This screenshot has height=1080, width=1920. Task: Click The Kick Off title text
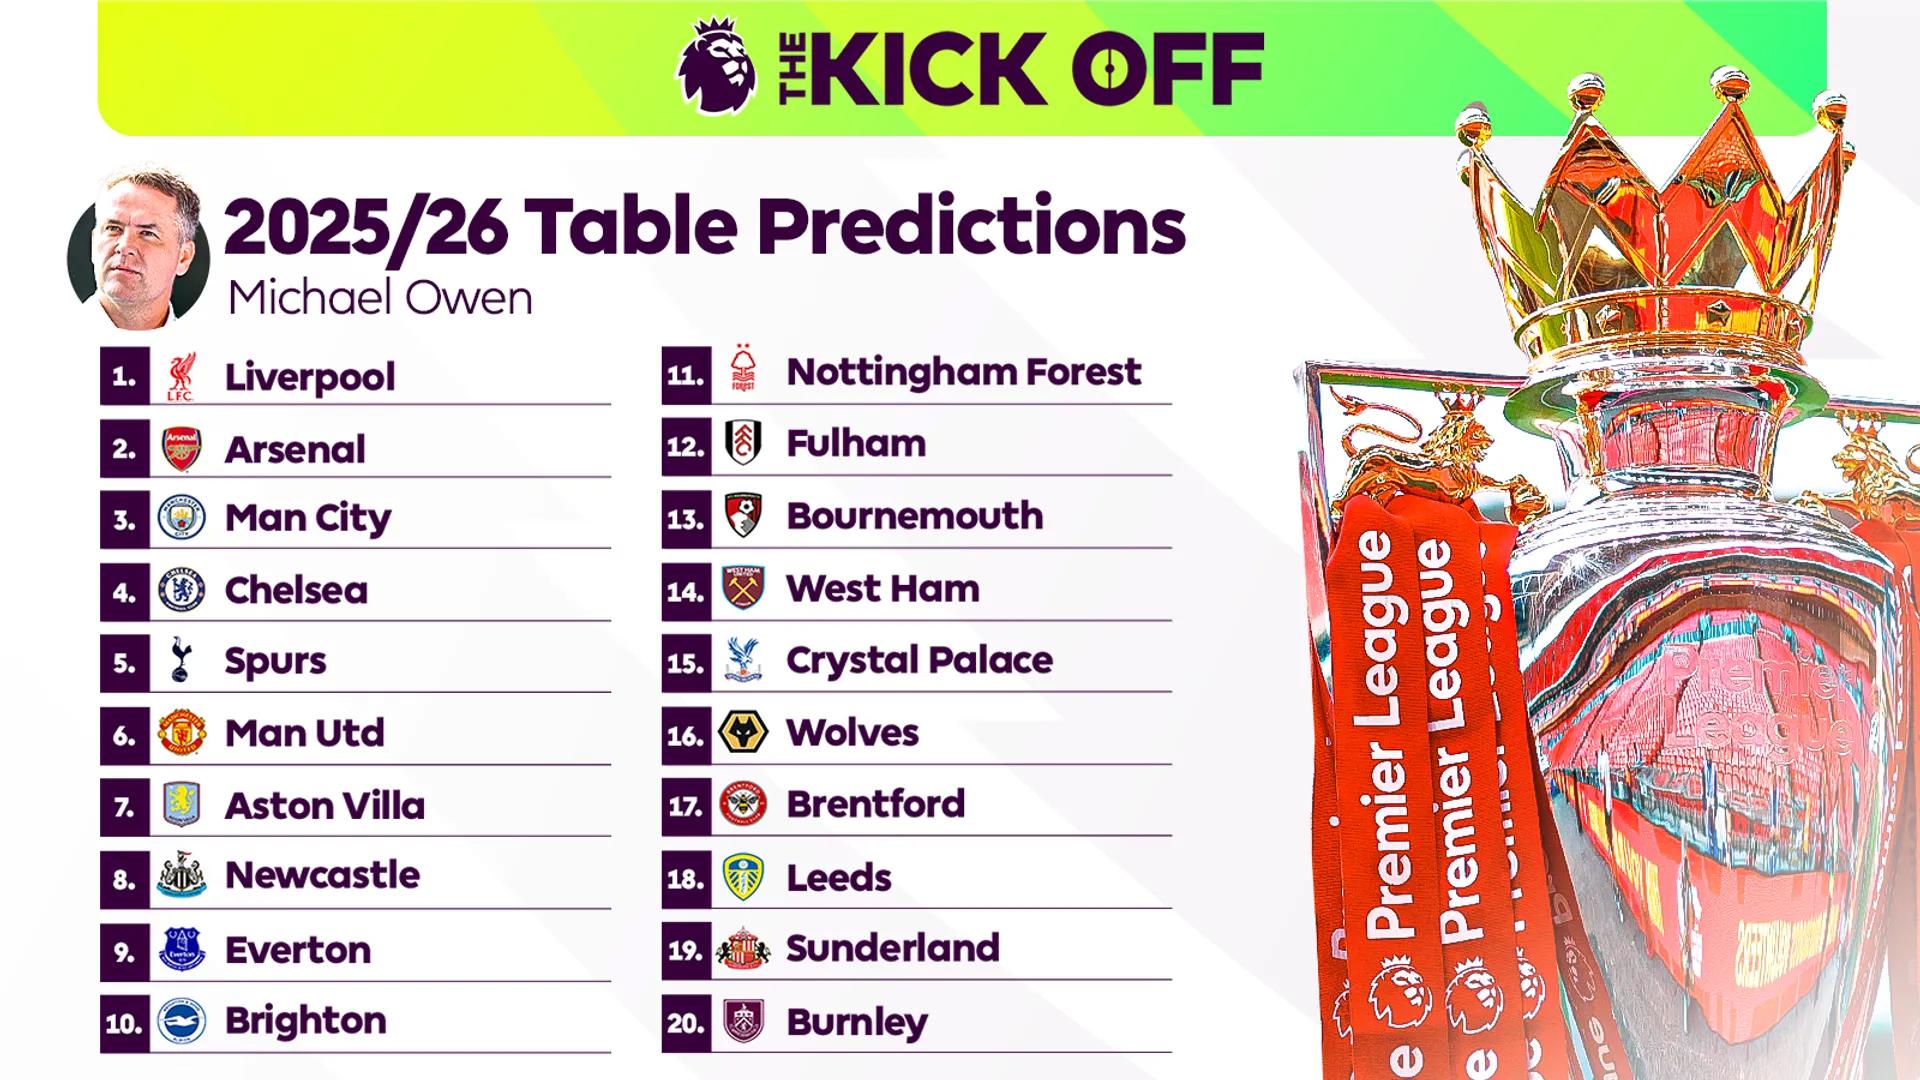click(1020, 68)
